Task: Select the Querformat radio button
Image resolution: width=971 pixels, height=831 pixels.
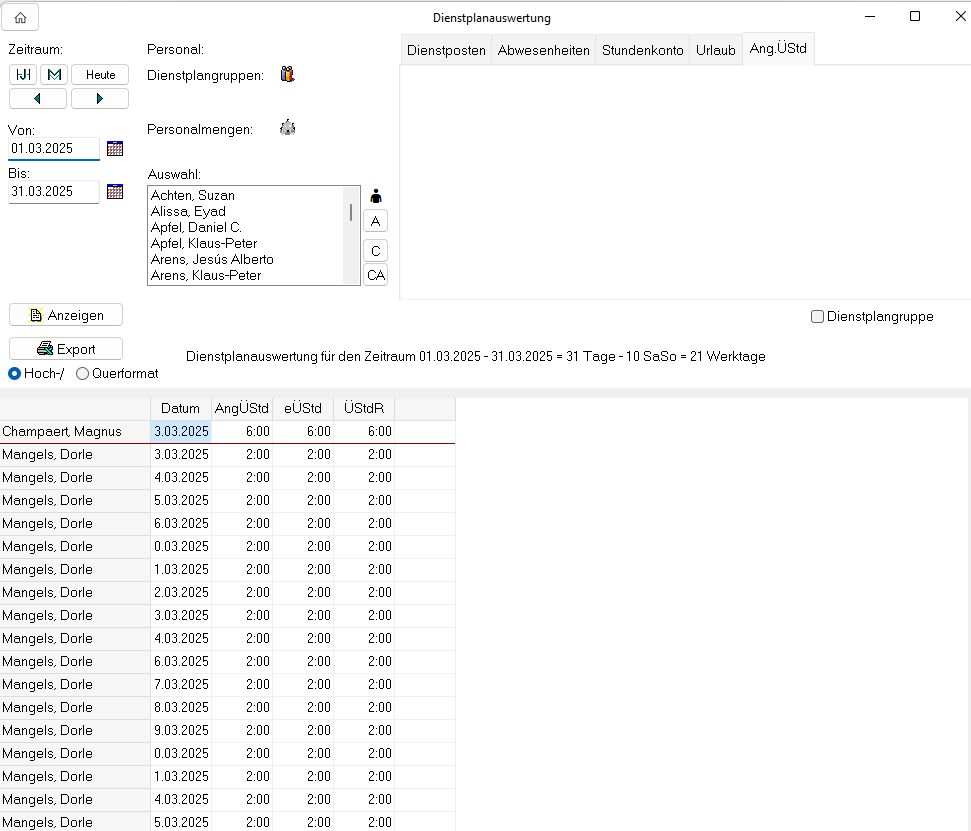Action: pyautogui.click(x=82, y=373)
